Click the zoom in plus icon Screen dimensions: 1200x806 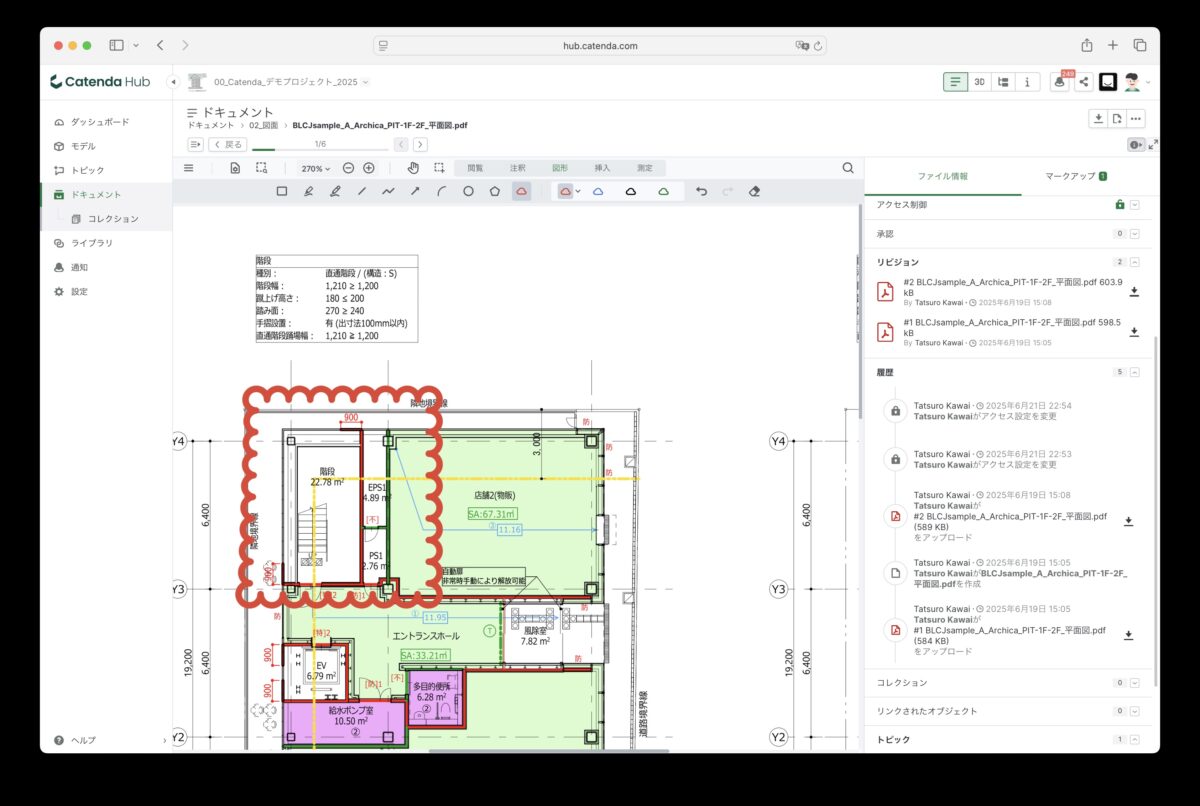pos(369,168)
